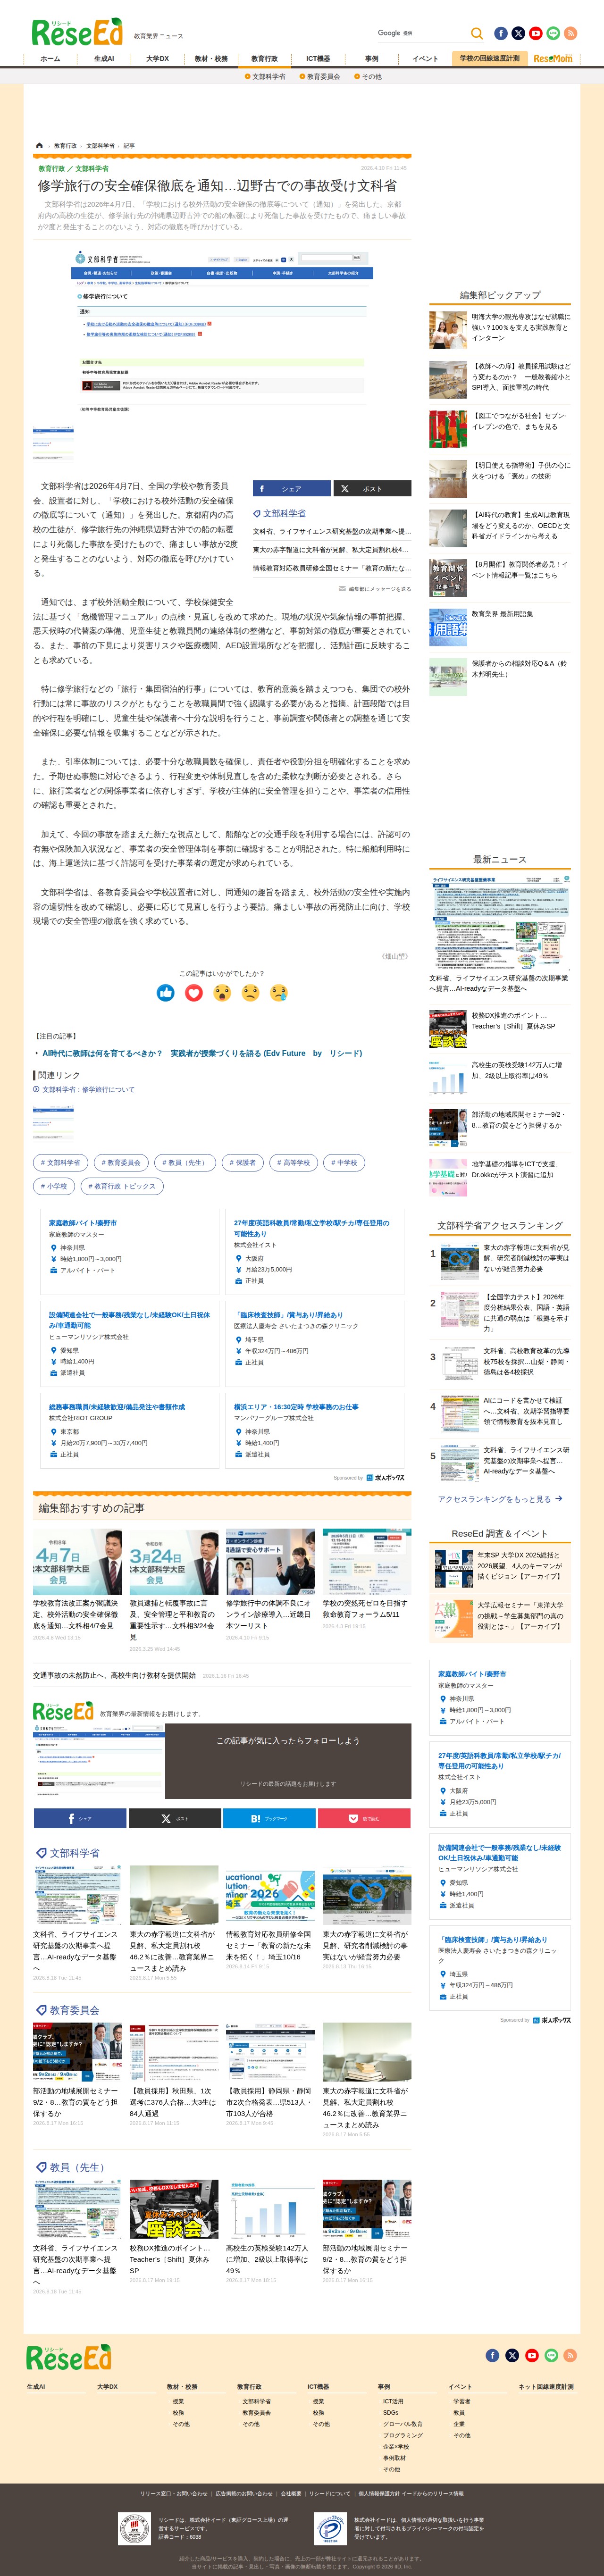The image size is (604, 2576).
Task: Click the # 教育委員会 tag
Action: point(121,1163)
